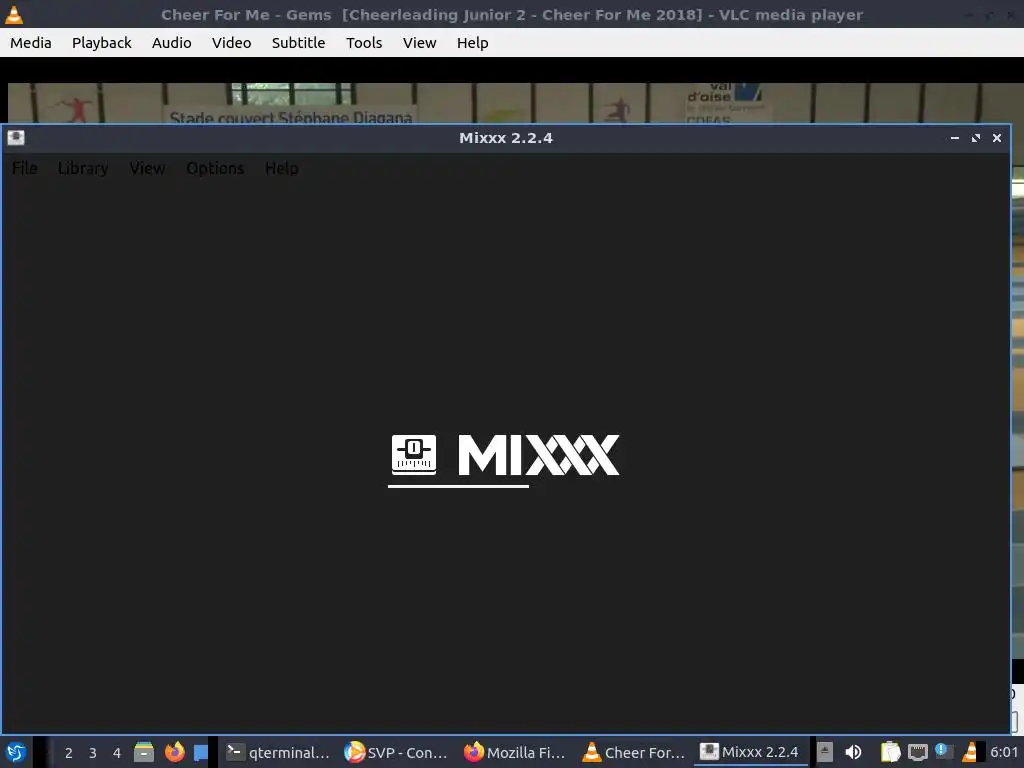Minimize the Mixxx 2.2.4 window

pos(955,138)
